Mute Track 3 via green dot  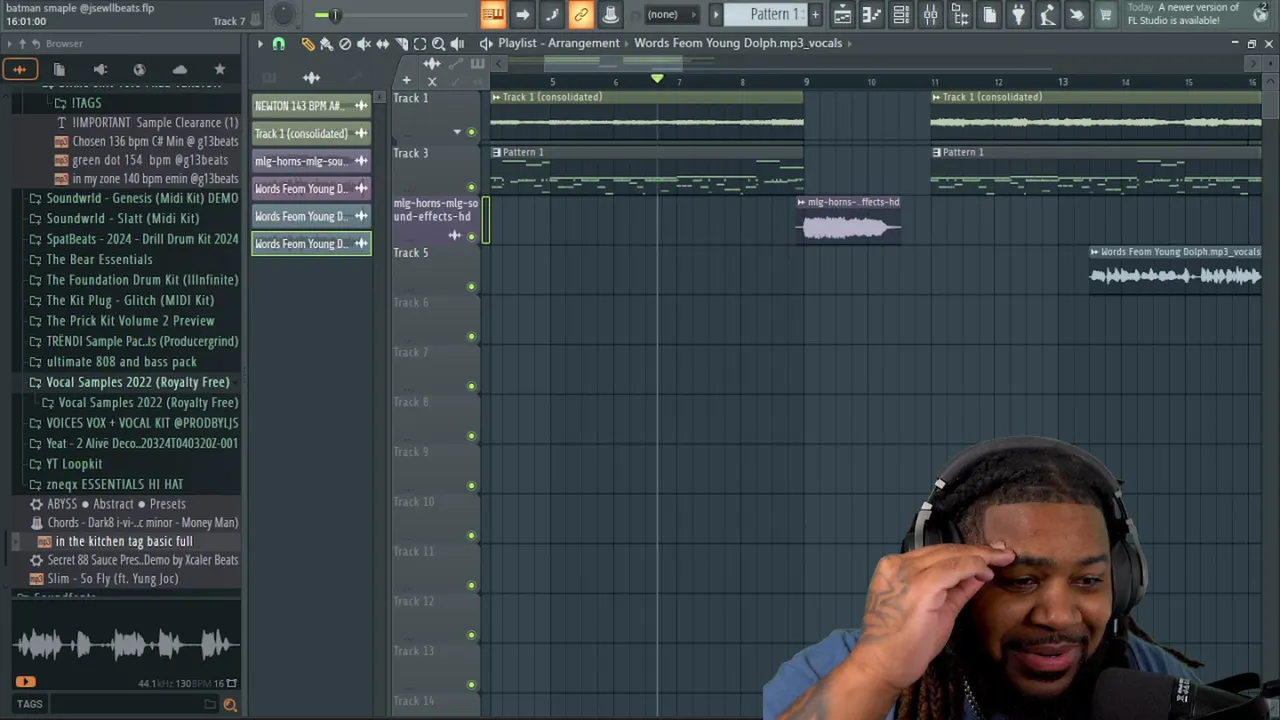(x=472, y=187)
